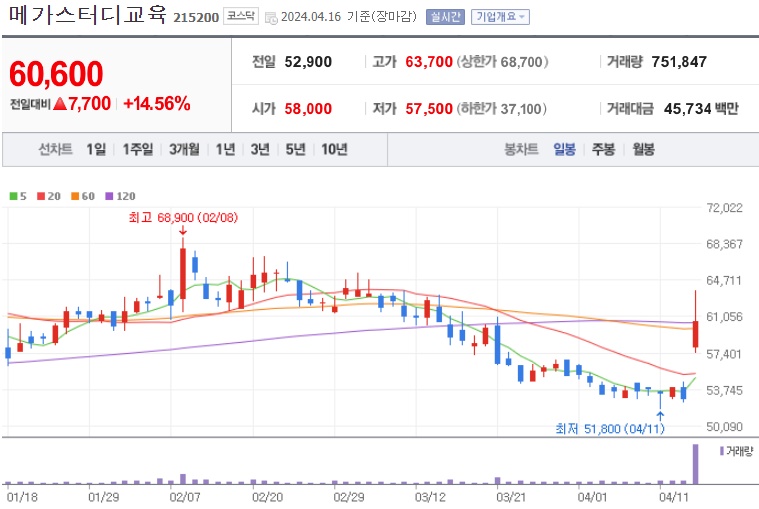The width and height of the screenshot is (759, 509).
Task: Click the previous close value 52,900
Action: (308, 62)
